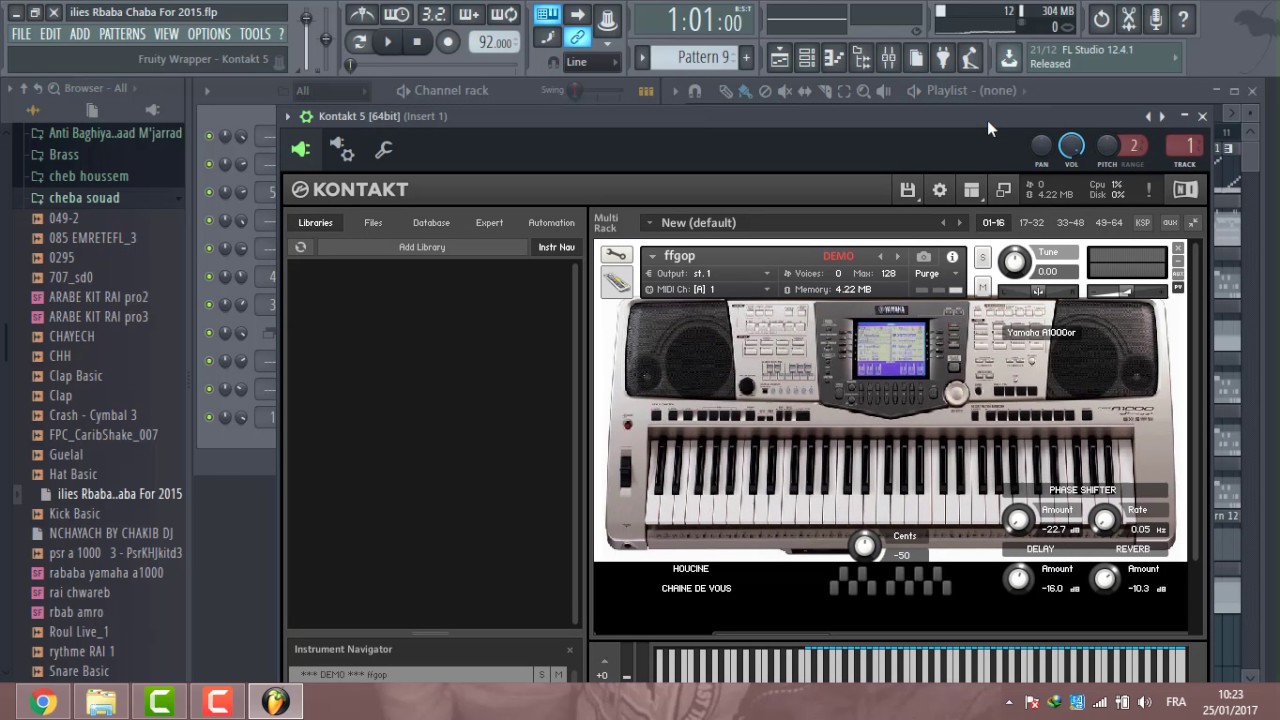This screenshot has height=720, width=1280.
Task: Open the OPTIONS menu
Action: click(x=209, y=34)
